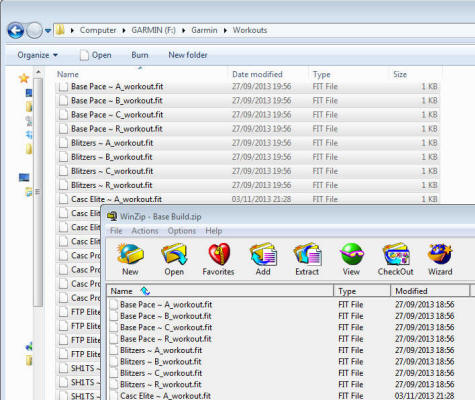Screen dimensions: 475x400
Task: Click the WinZip Extract icon
Action: 307,254
